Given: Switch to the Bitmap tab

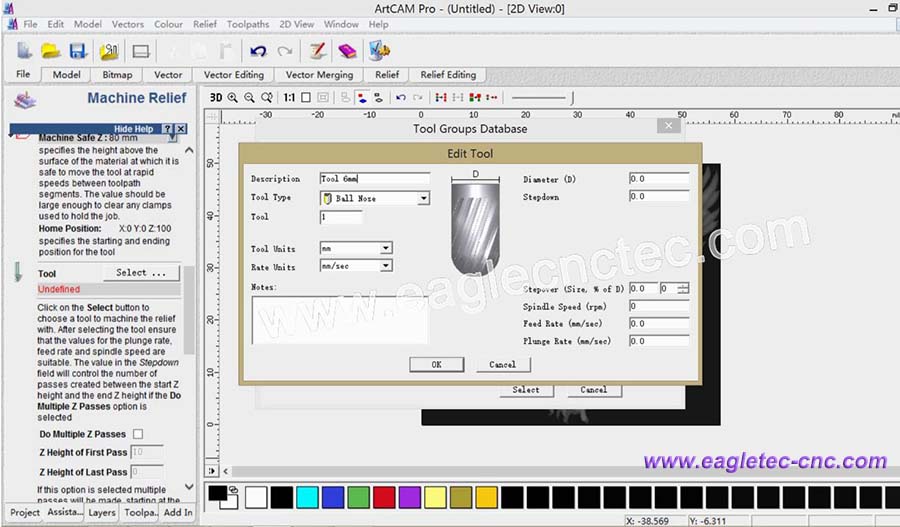Looking at the screenshot, I should point(117,75).
